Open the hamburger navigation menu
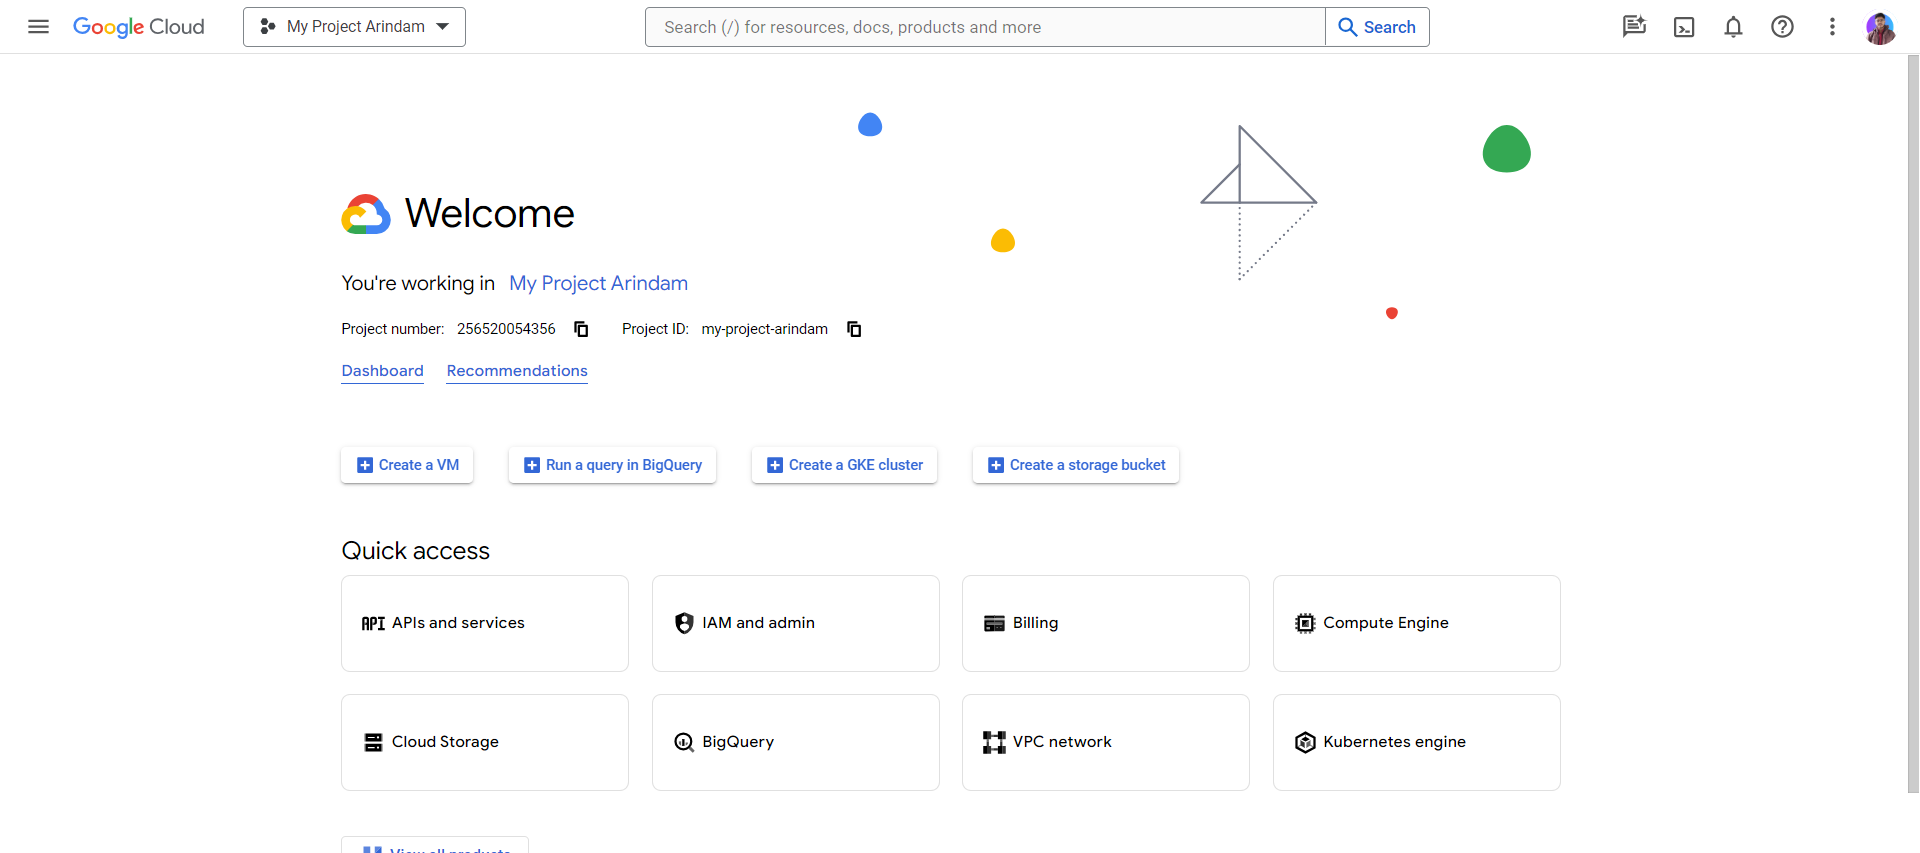The width and height of the screenshot is (1920, 853). tap(38, 27)
